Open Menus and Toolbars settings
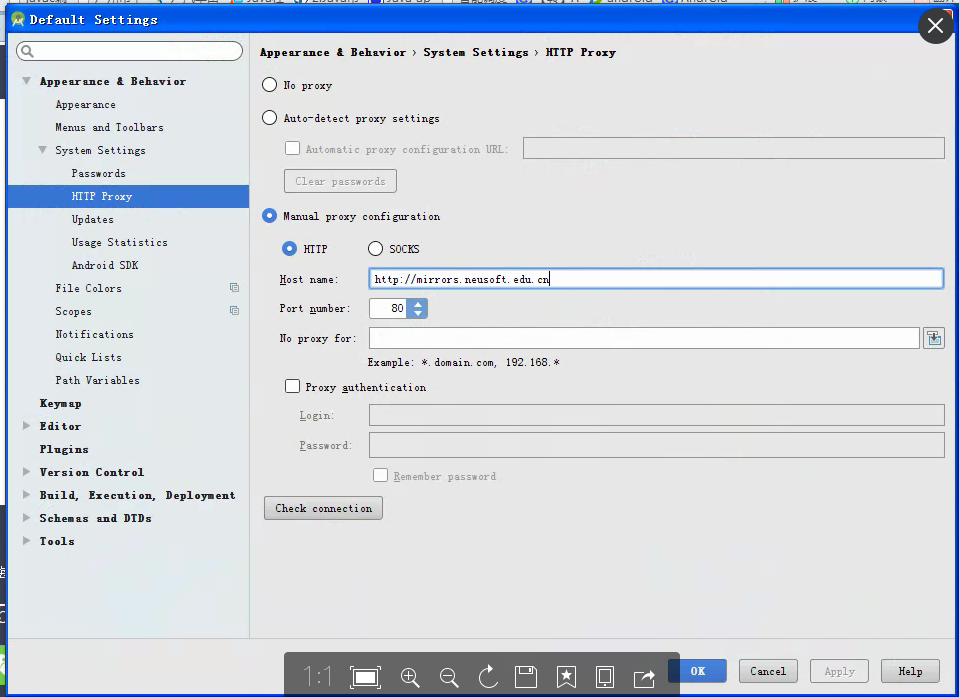959x697 pixels. click(x=109, y=127)
